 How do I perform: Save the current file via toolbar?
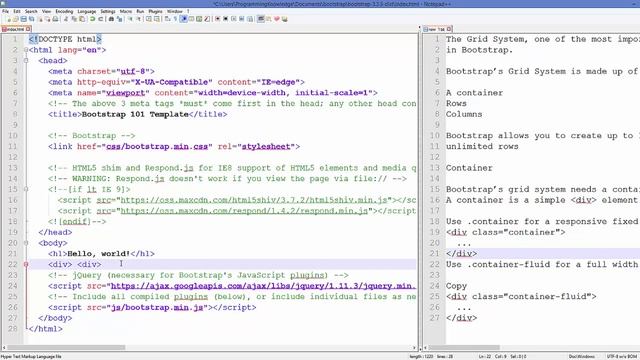tap(23, 19)
